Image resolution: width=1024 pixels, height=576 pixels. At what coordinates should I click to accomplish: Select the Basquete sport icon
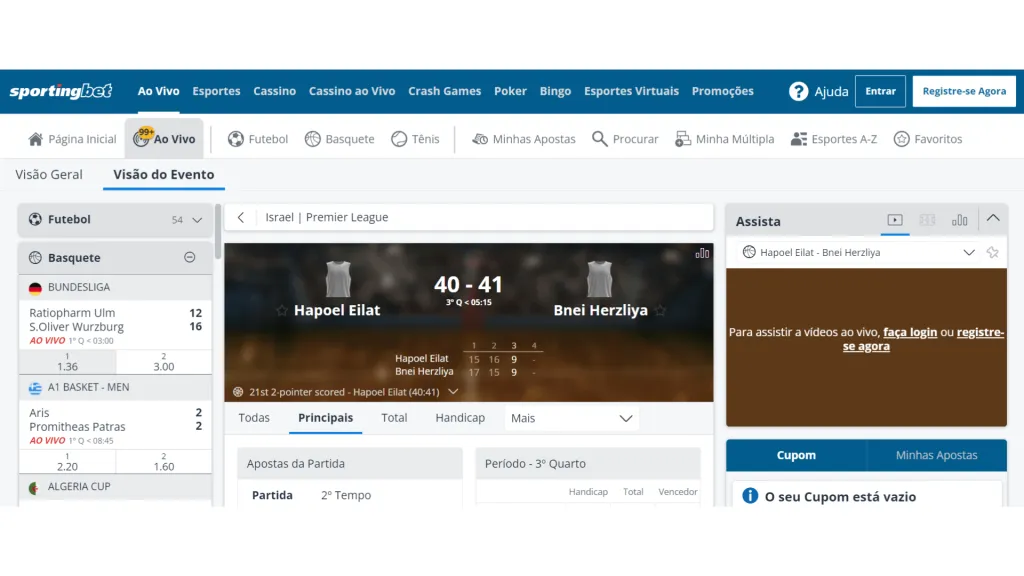314,139
